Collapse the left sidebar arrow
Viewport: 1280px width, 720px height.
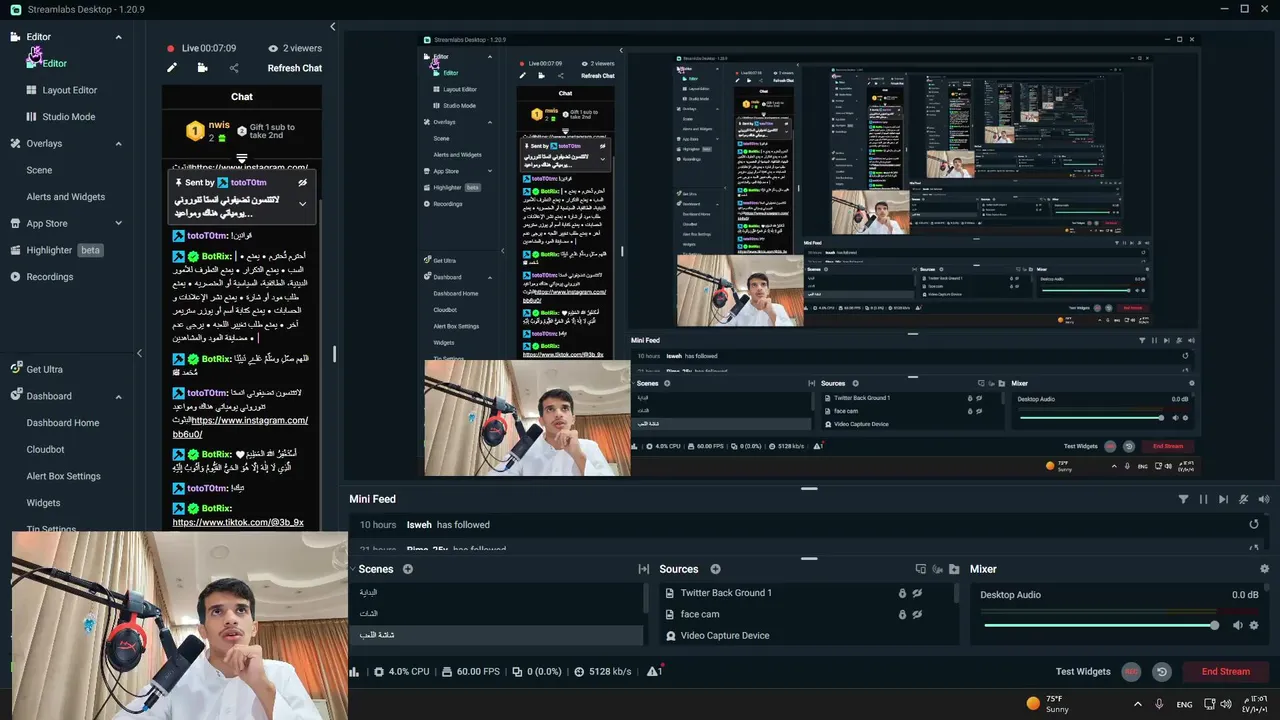139,354
